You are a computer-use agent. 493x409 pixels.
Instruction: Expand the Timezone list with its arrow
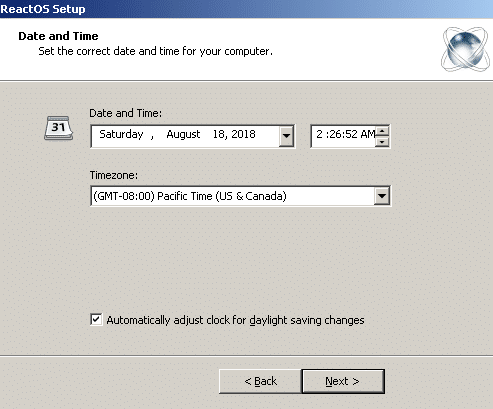[x=382, y=196]
